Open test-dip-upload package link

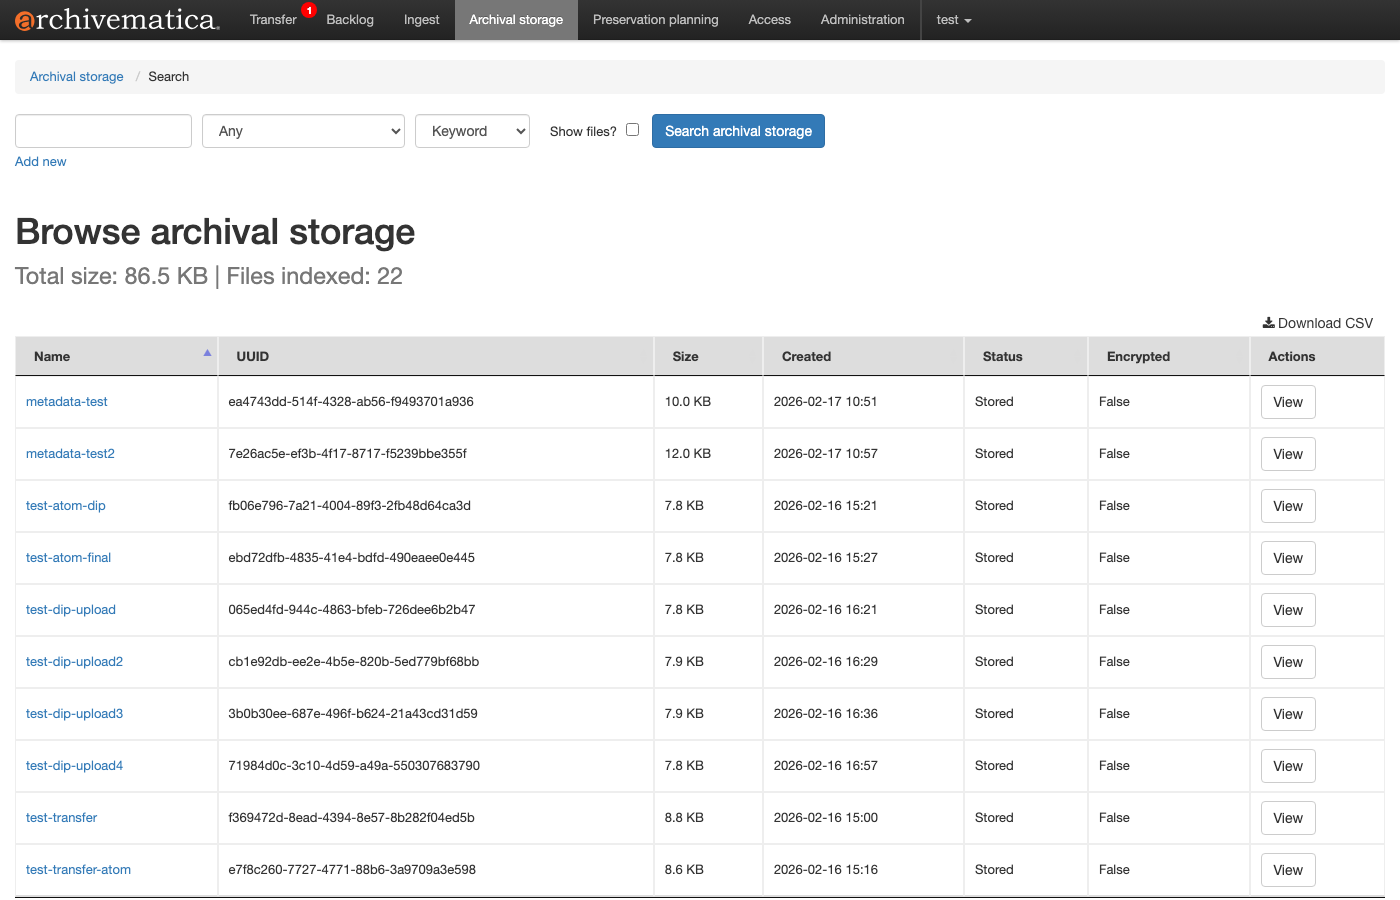click(71, 610)
